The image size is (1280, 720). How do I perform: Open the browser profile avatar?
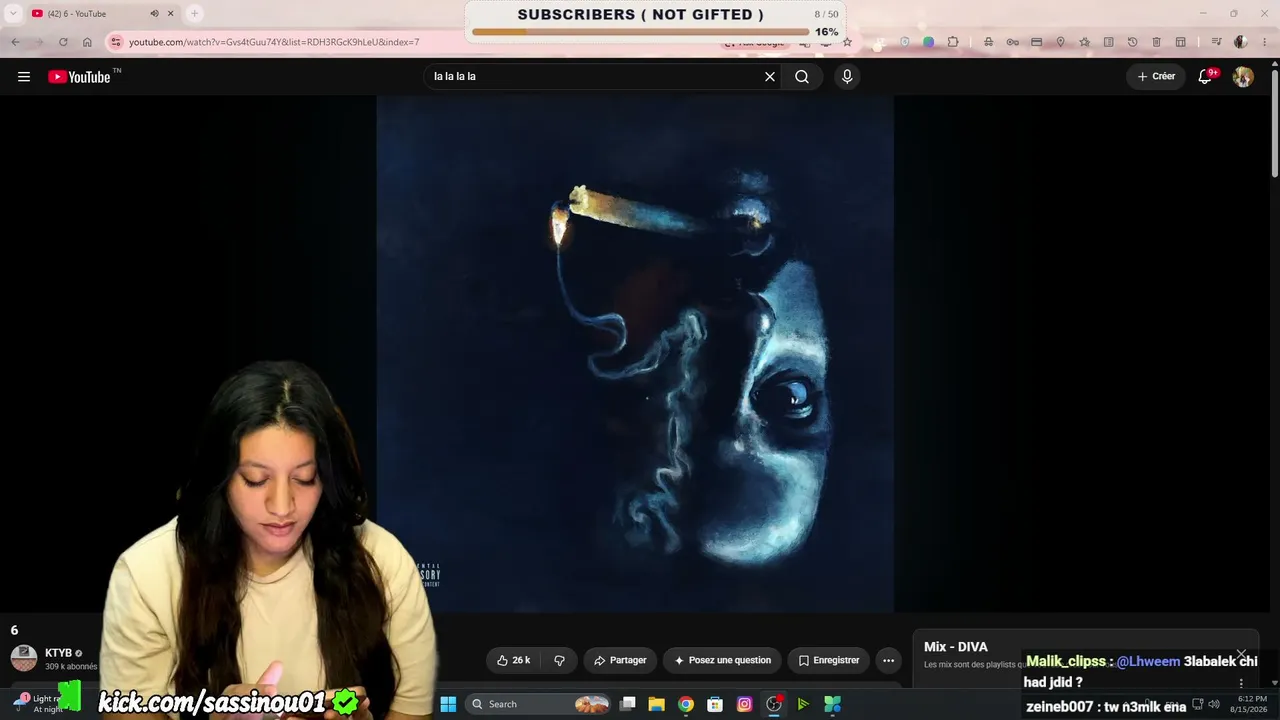pyautogui.click(x=1240, y=42)
